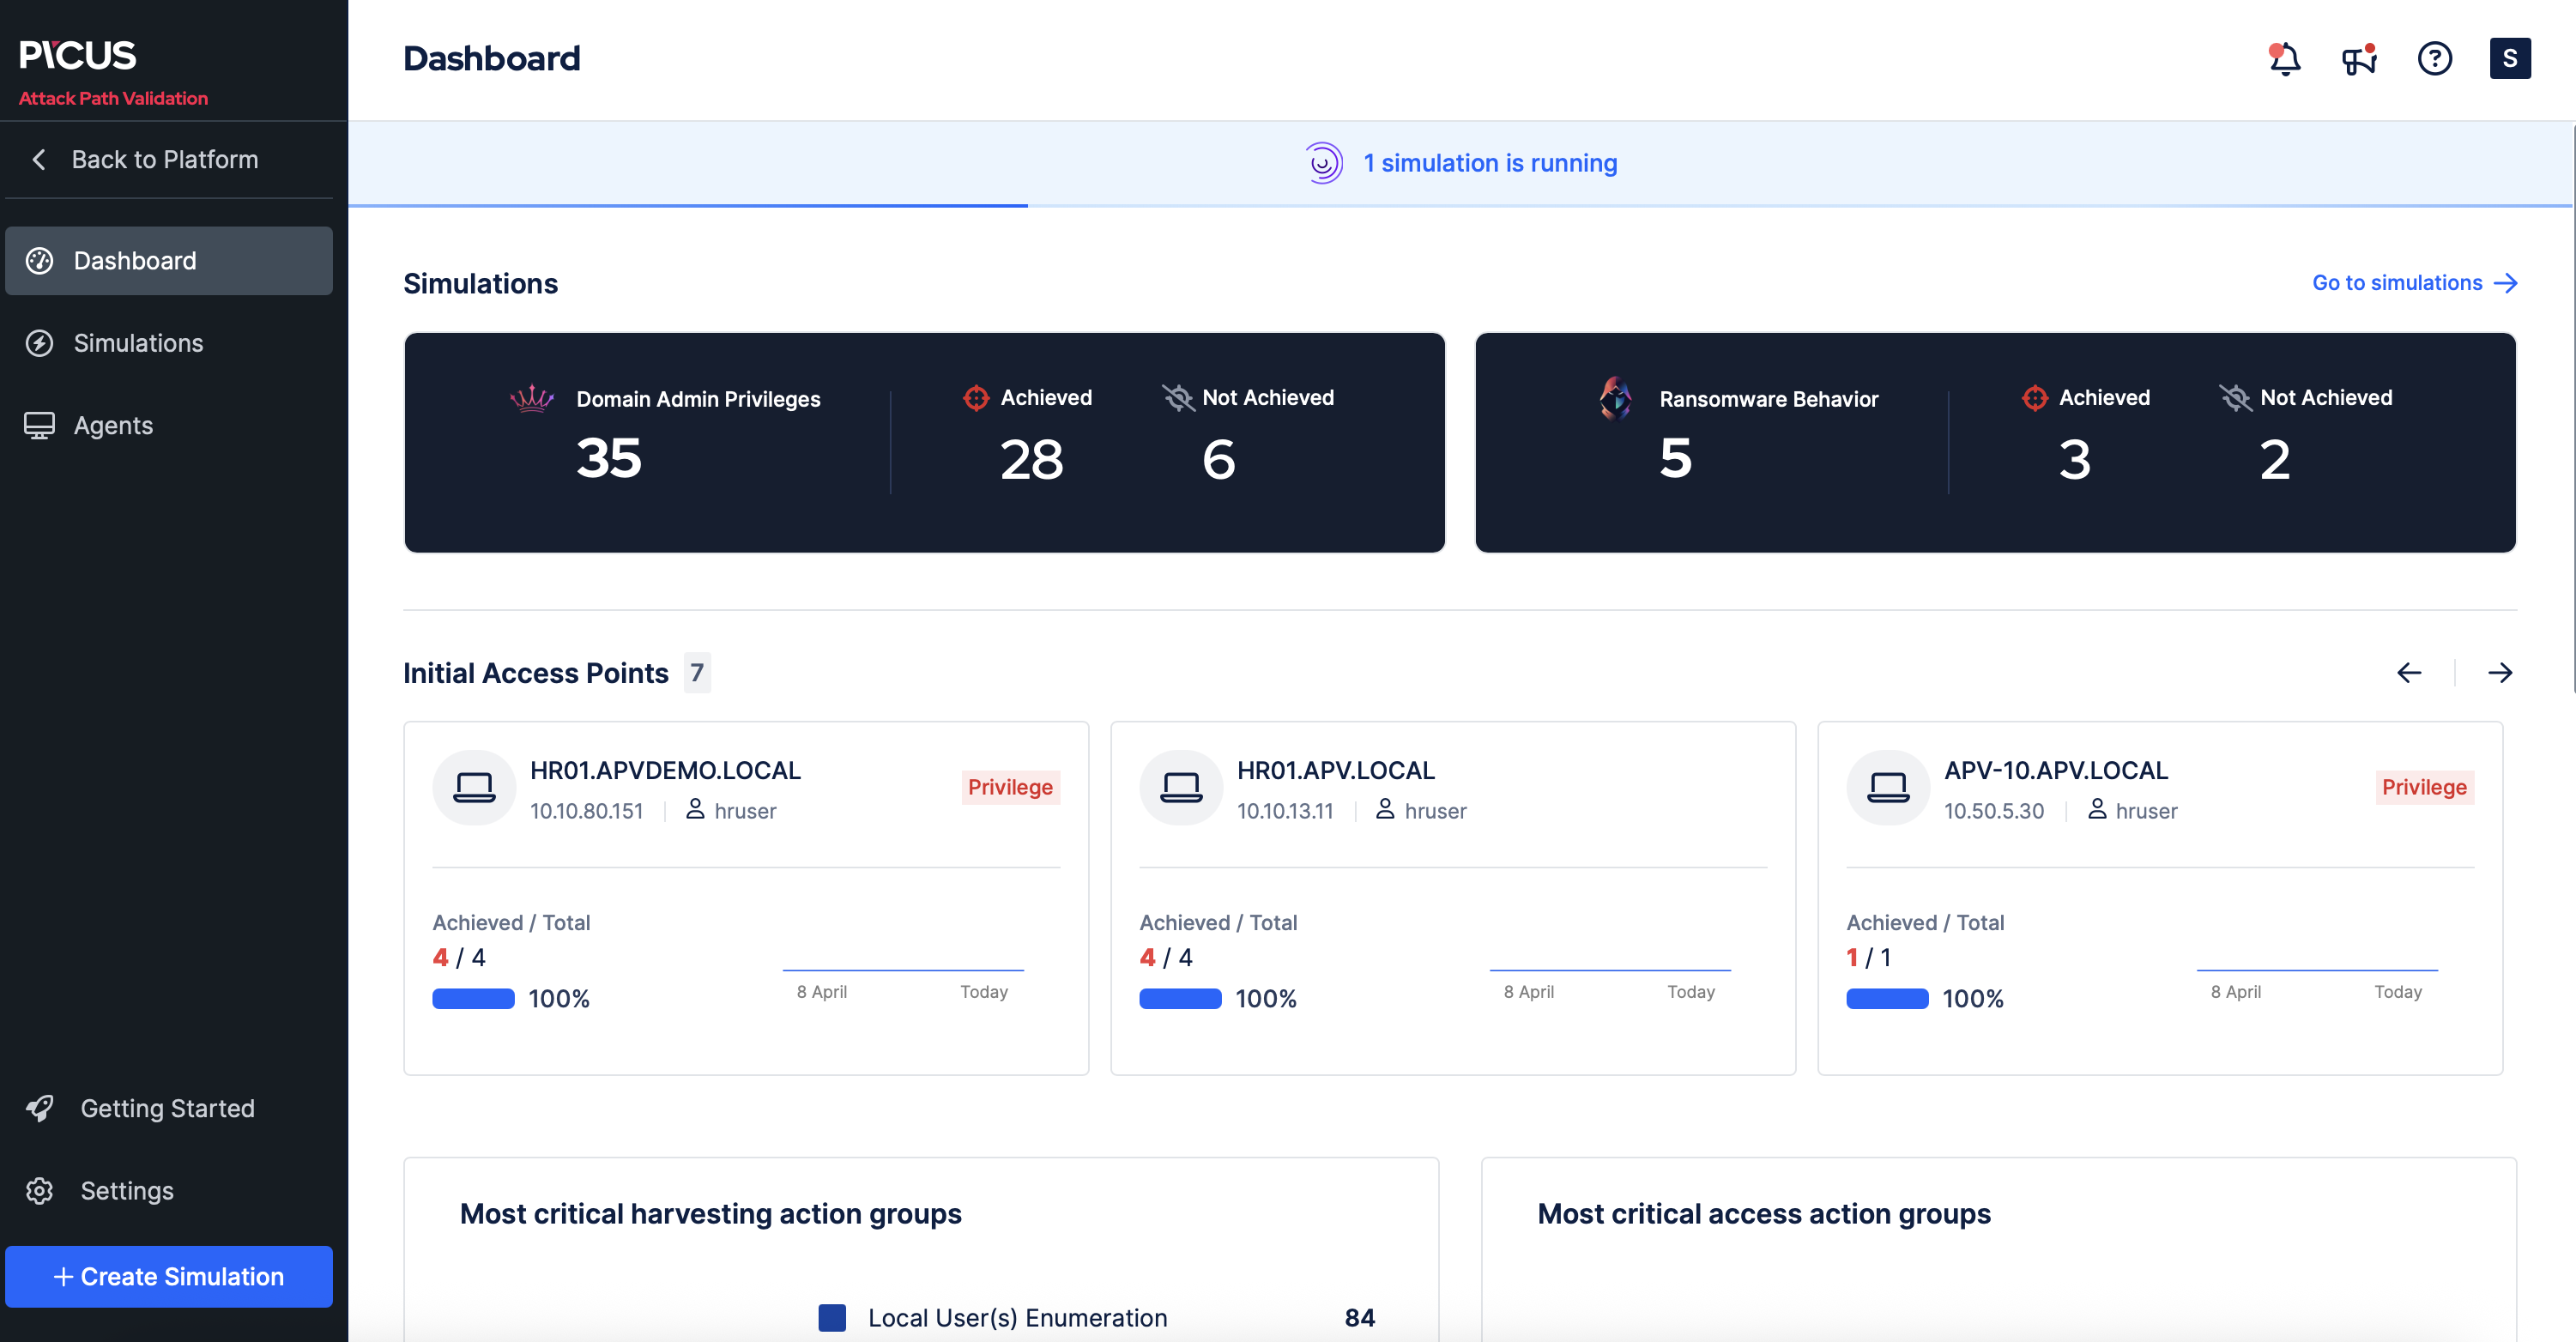This screenshot has width=2576, height=1342.
Task: Follow the Go to simulations link
Action: point(2413,283)
